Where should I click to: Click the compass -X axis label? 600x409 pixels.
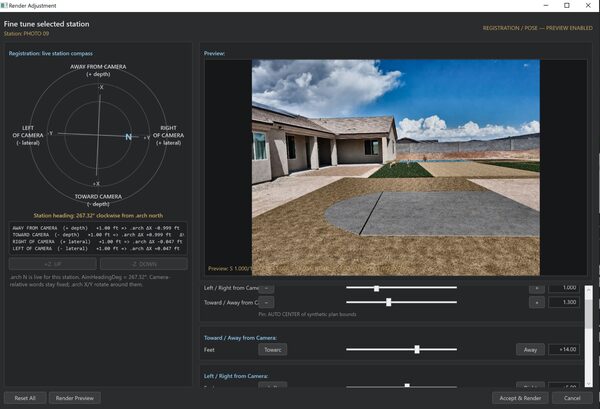coord(101,87)
